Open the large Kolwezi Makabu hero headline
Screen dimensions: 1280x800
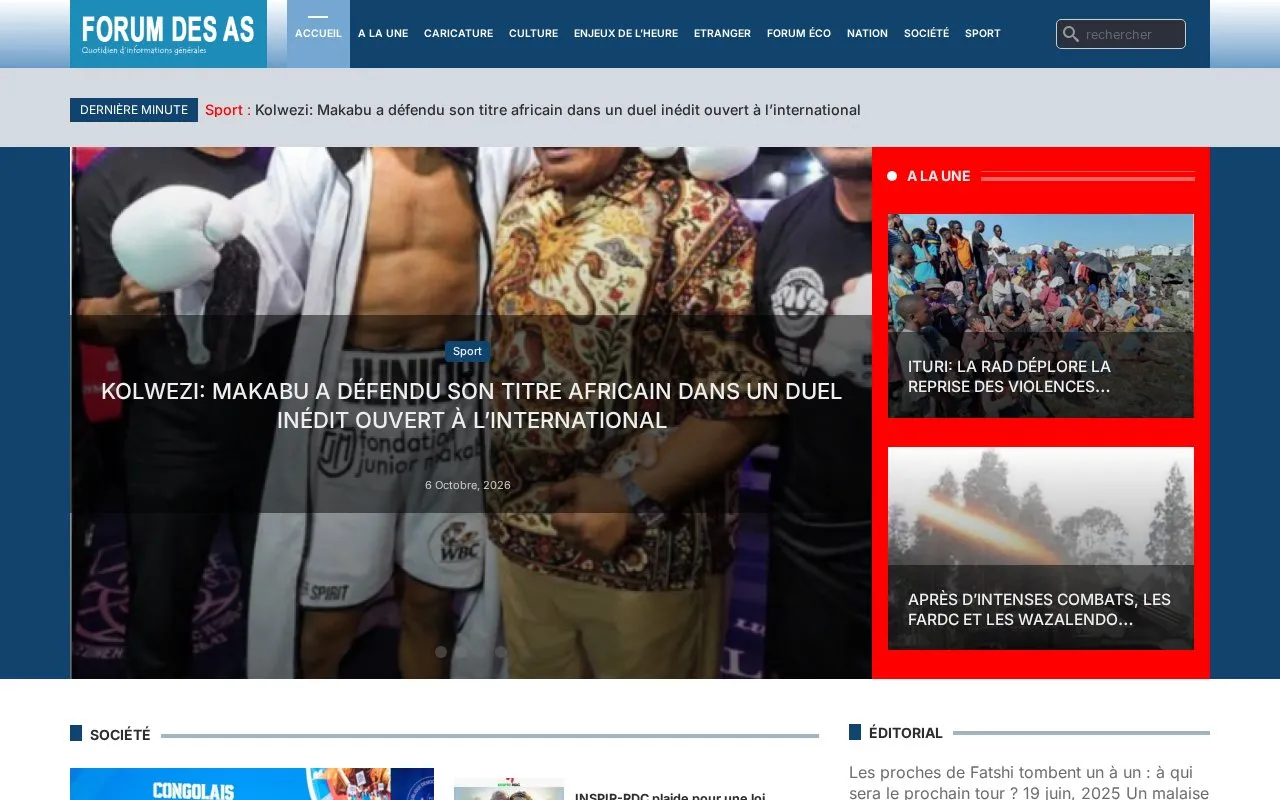coord(471,406)
